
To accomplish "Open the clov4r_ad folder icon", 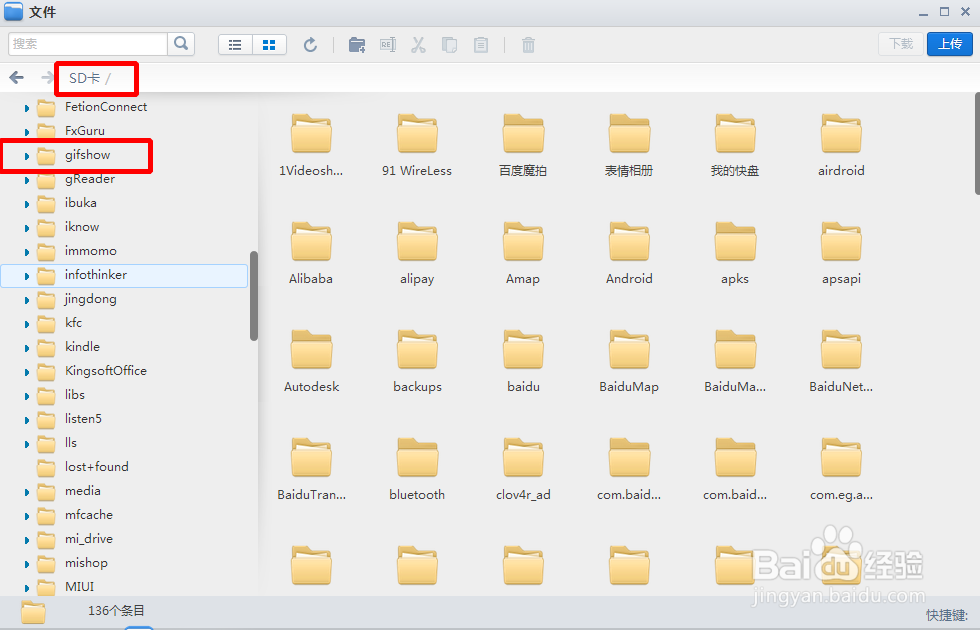I will click(523, 458).
